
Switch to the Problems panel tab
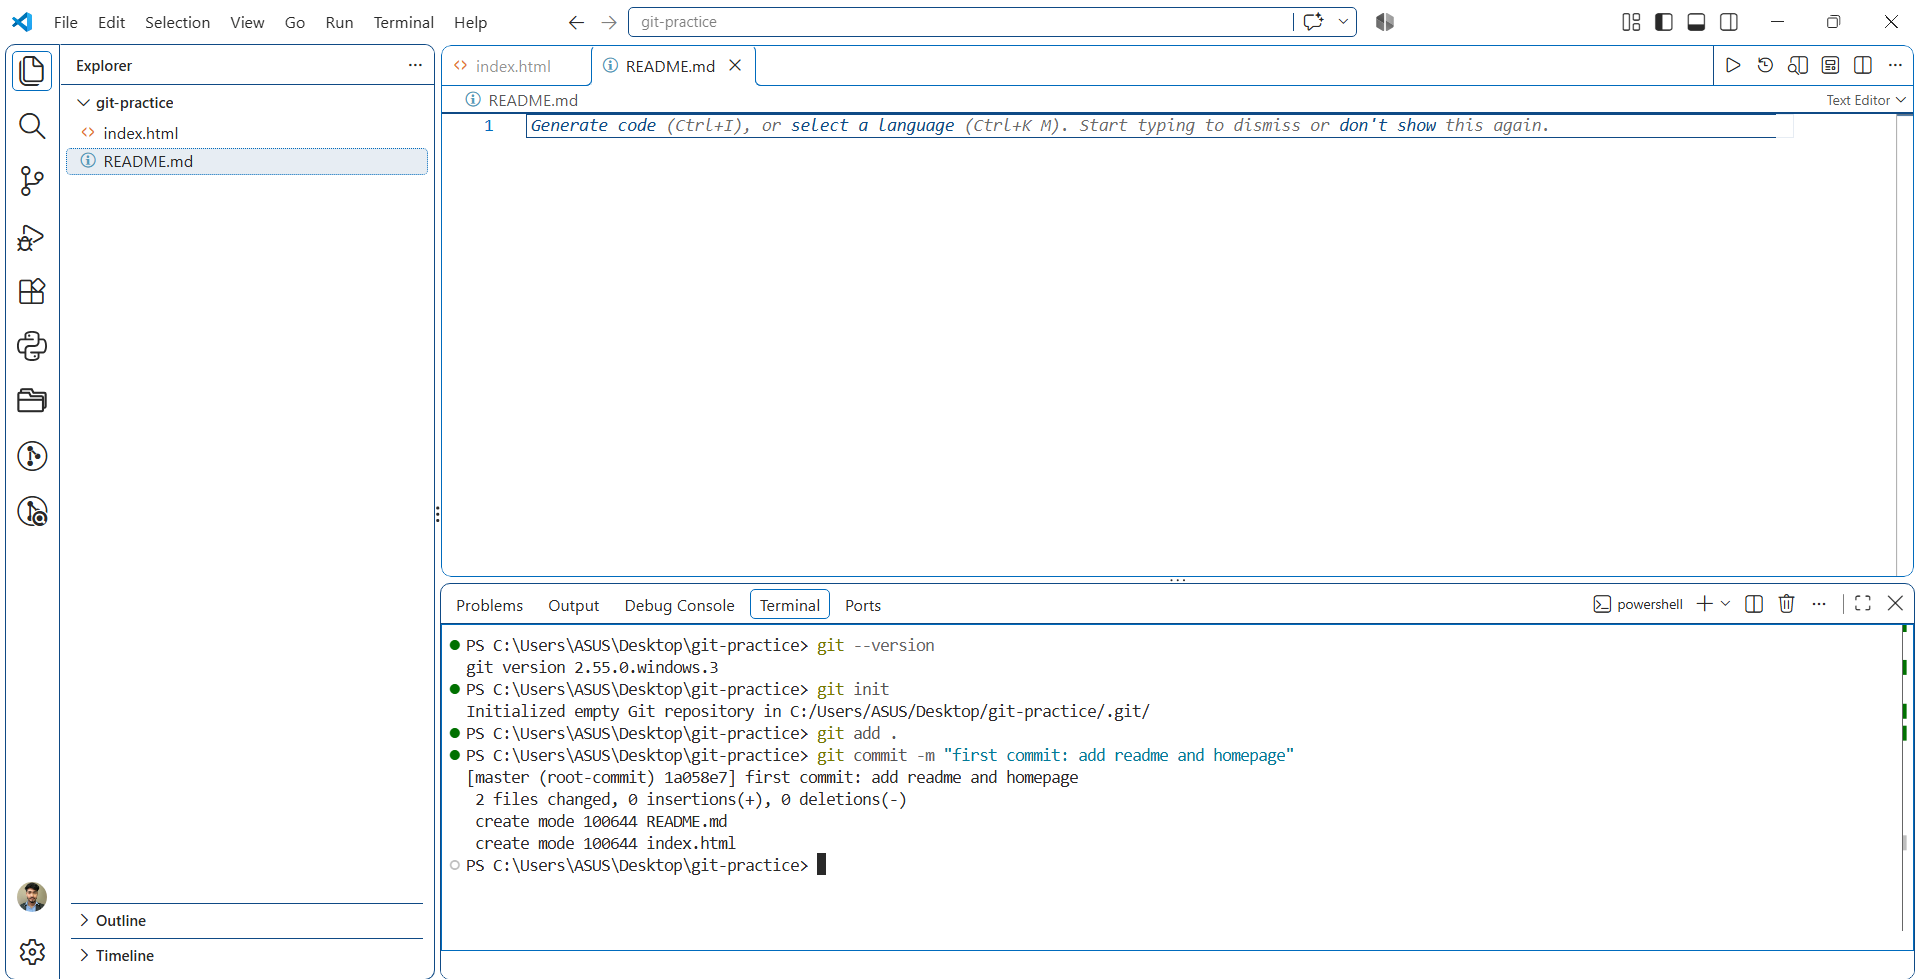tap(489, 605)
